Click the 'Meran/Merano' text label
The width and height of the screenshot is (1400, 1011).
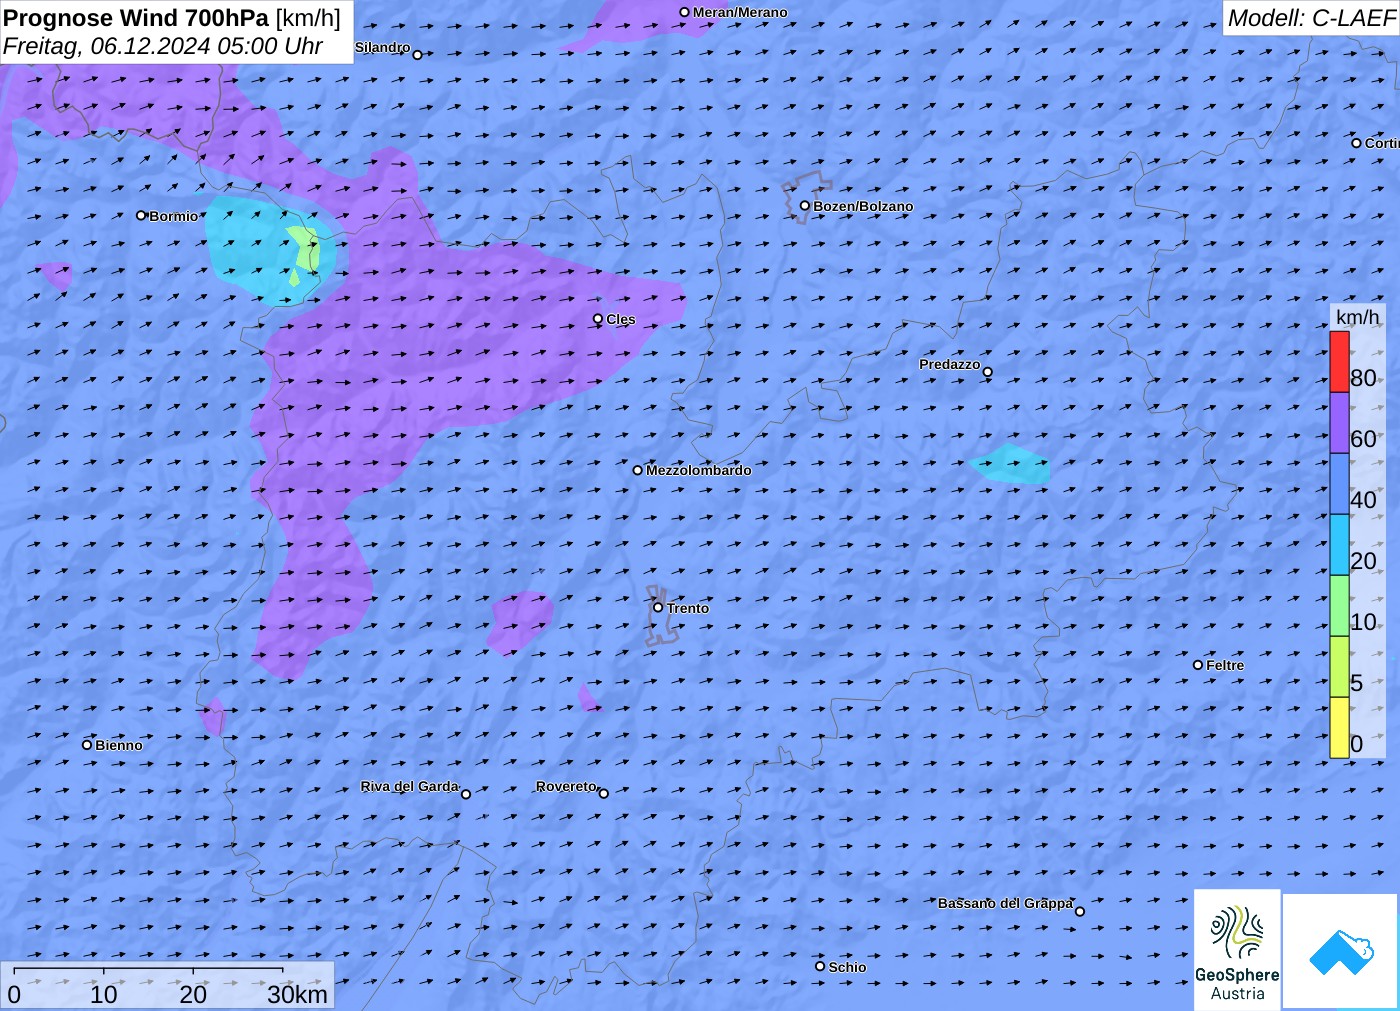click(x=740, y=12)
